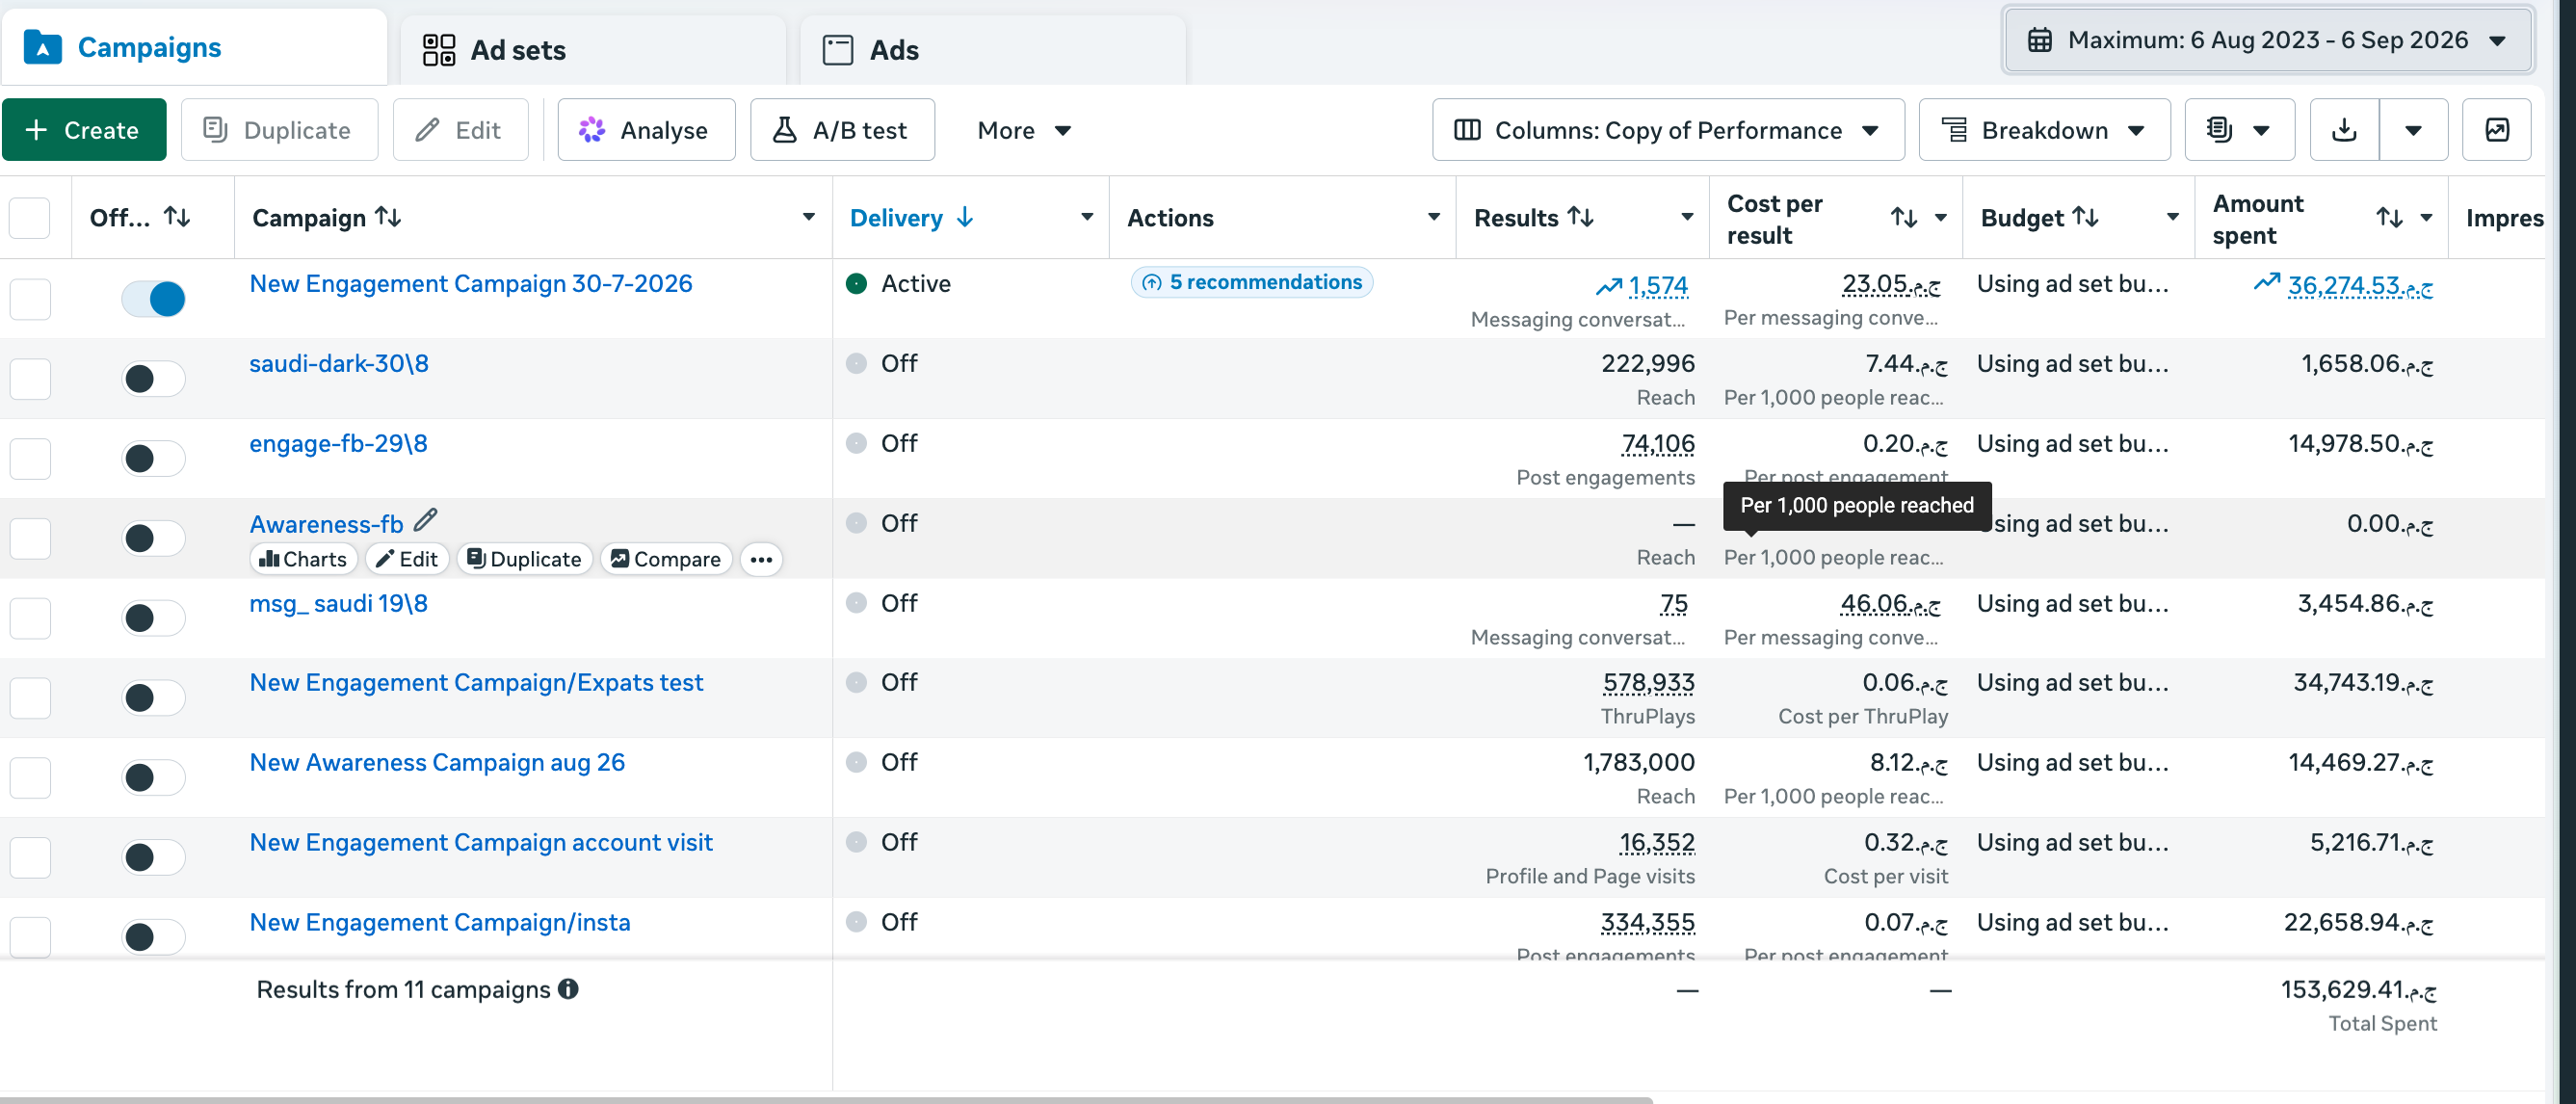Image resolution: width=2576 pixels, height=1104 pixels.
Task: Click the Delivery sort down arrow
Action: click(965, 217)
